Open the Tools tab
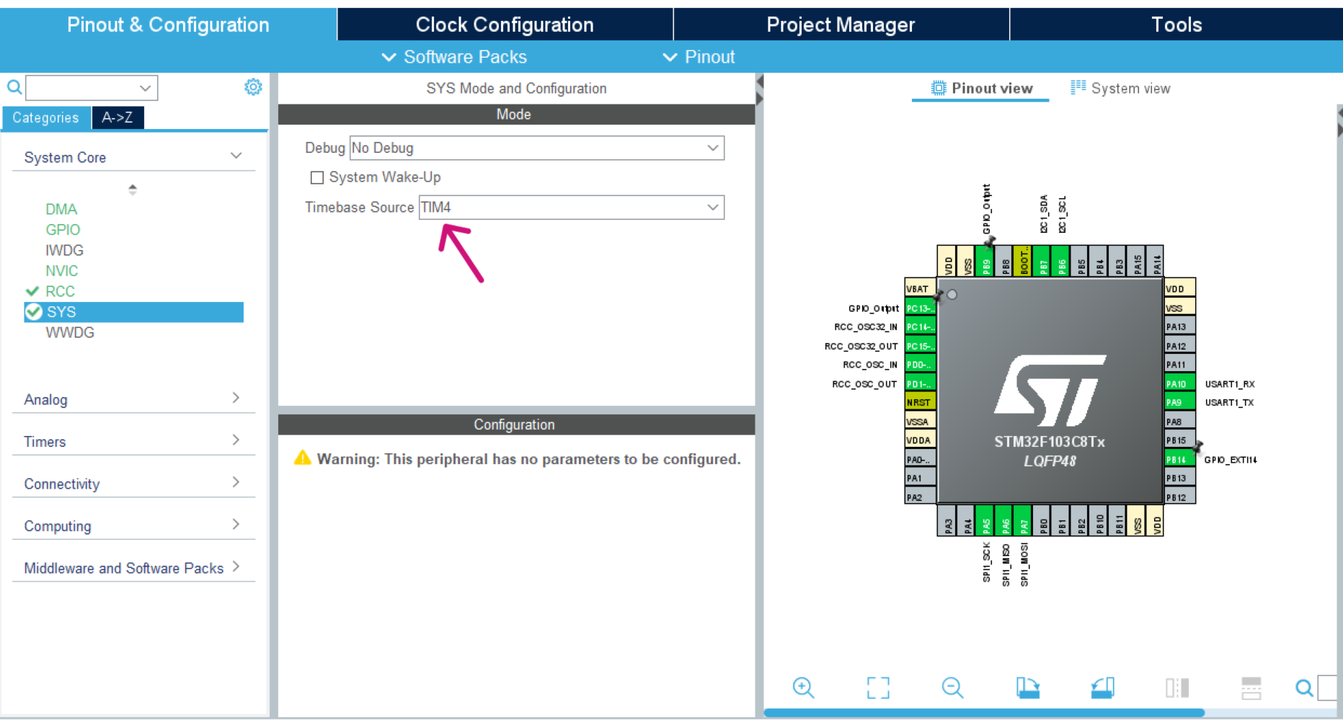1343x720 pixels. click(1176, 24)
